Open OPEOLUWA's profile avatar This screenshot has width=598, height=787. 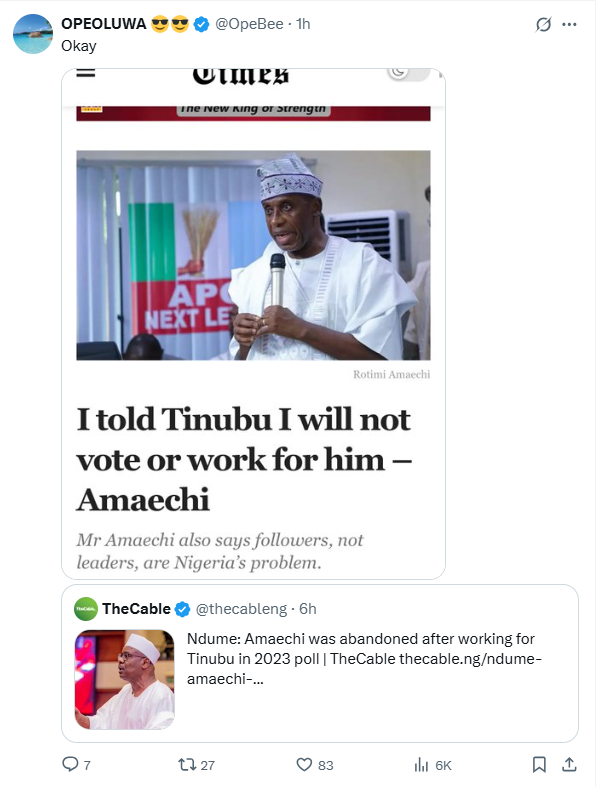(x=33, y=34)
